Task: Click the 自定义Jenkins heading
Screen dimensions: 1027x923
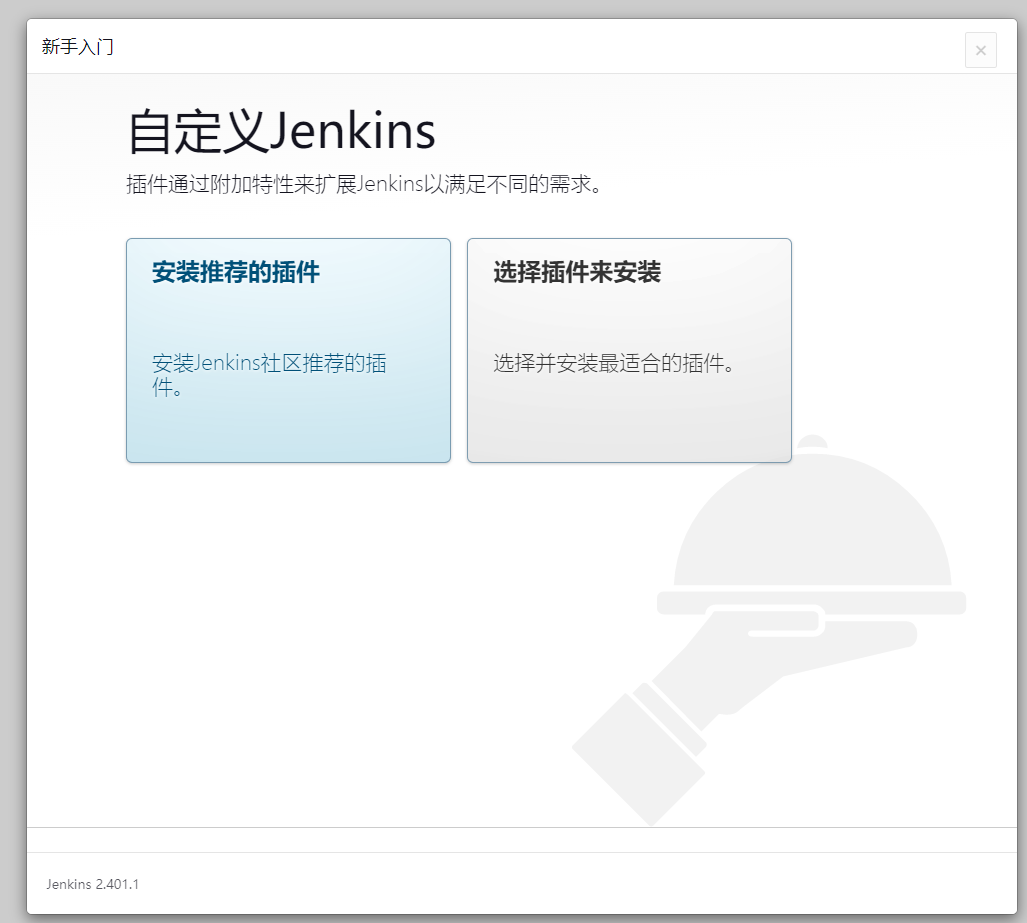Action: click(x=281, y=132)
